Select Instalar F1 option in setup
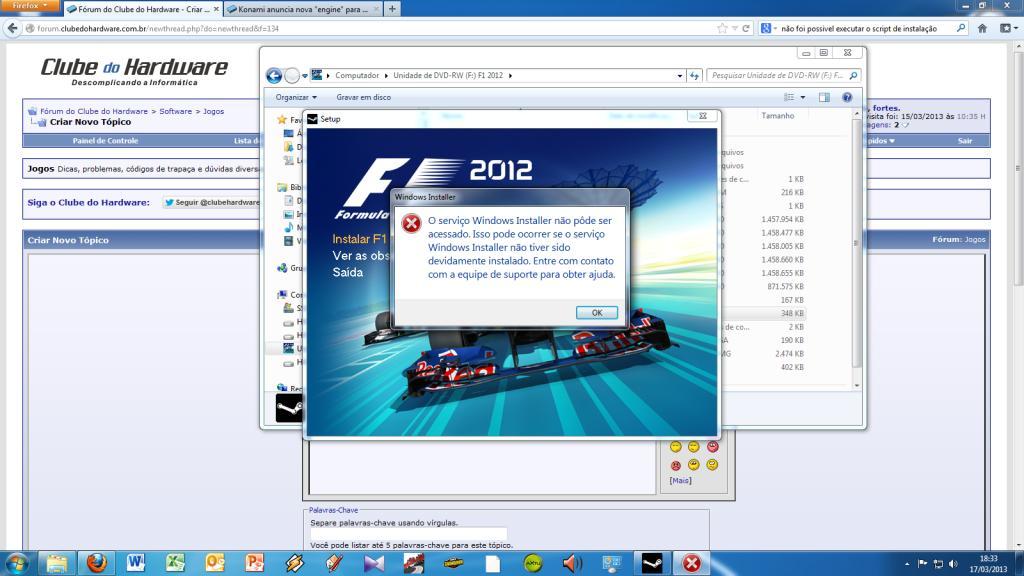 pyautogui.click(x=360, y=239)
